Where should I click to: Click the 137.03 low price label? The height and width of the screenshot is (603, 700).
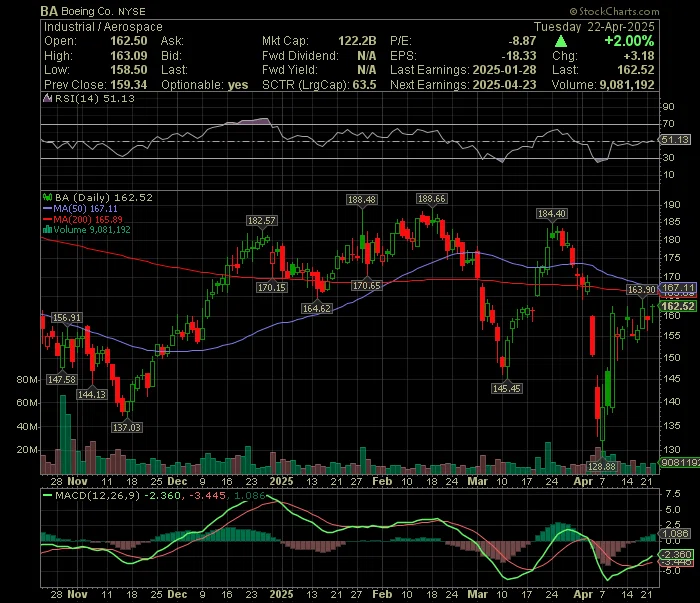[127, 428]
